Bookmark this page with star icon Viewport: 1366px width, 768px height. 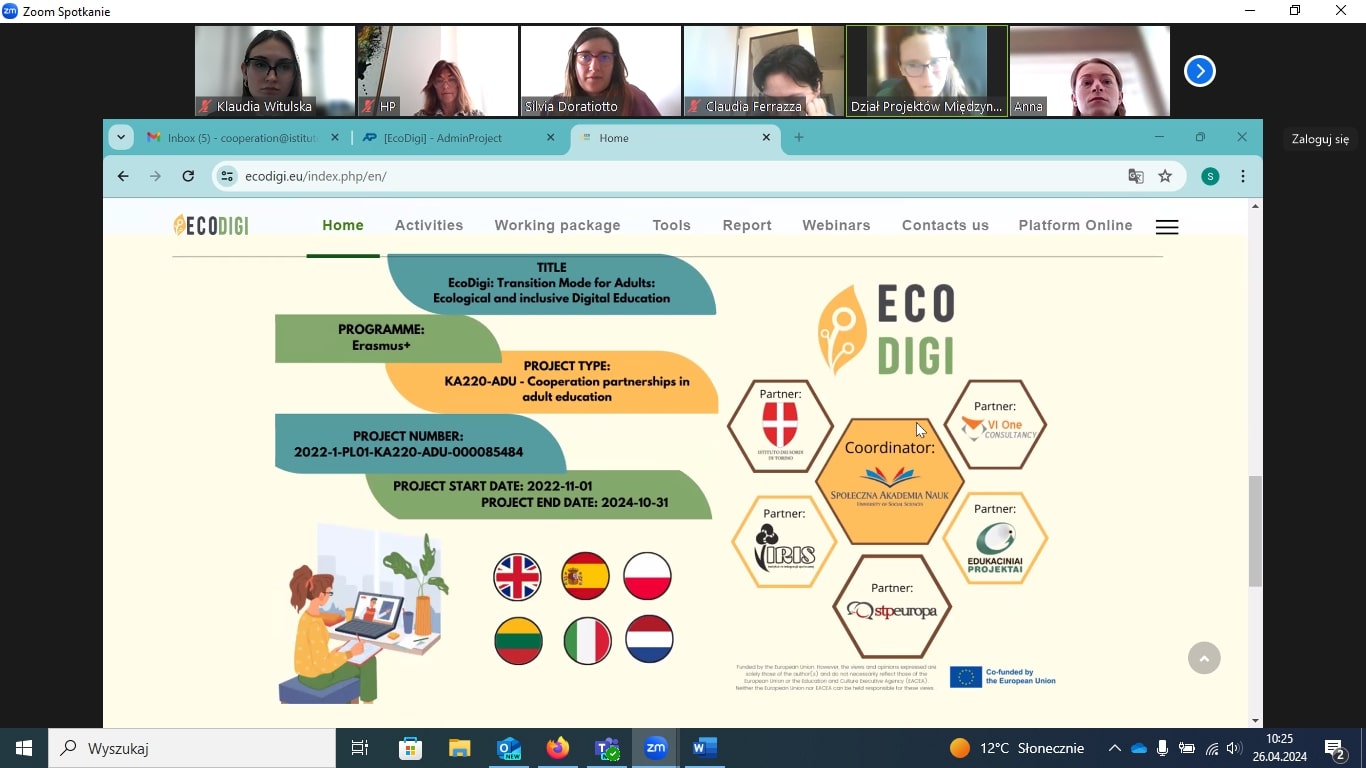(x=1165, y=176)
